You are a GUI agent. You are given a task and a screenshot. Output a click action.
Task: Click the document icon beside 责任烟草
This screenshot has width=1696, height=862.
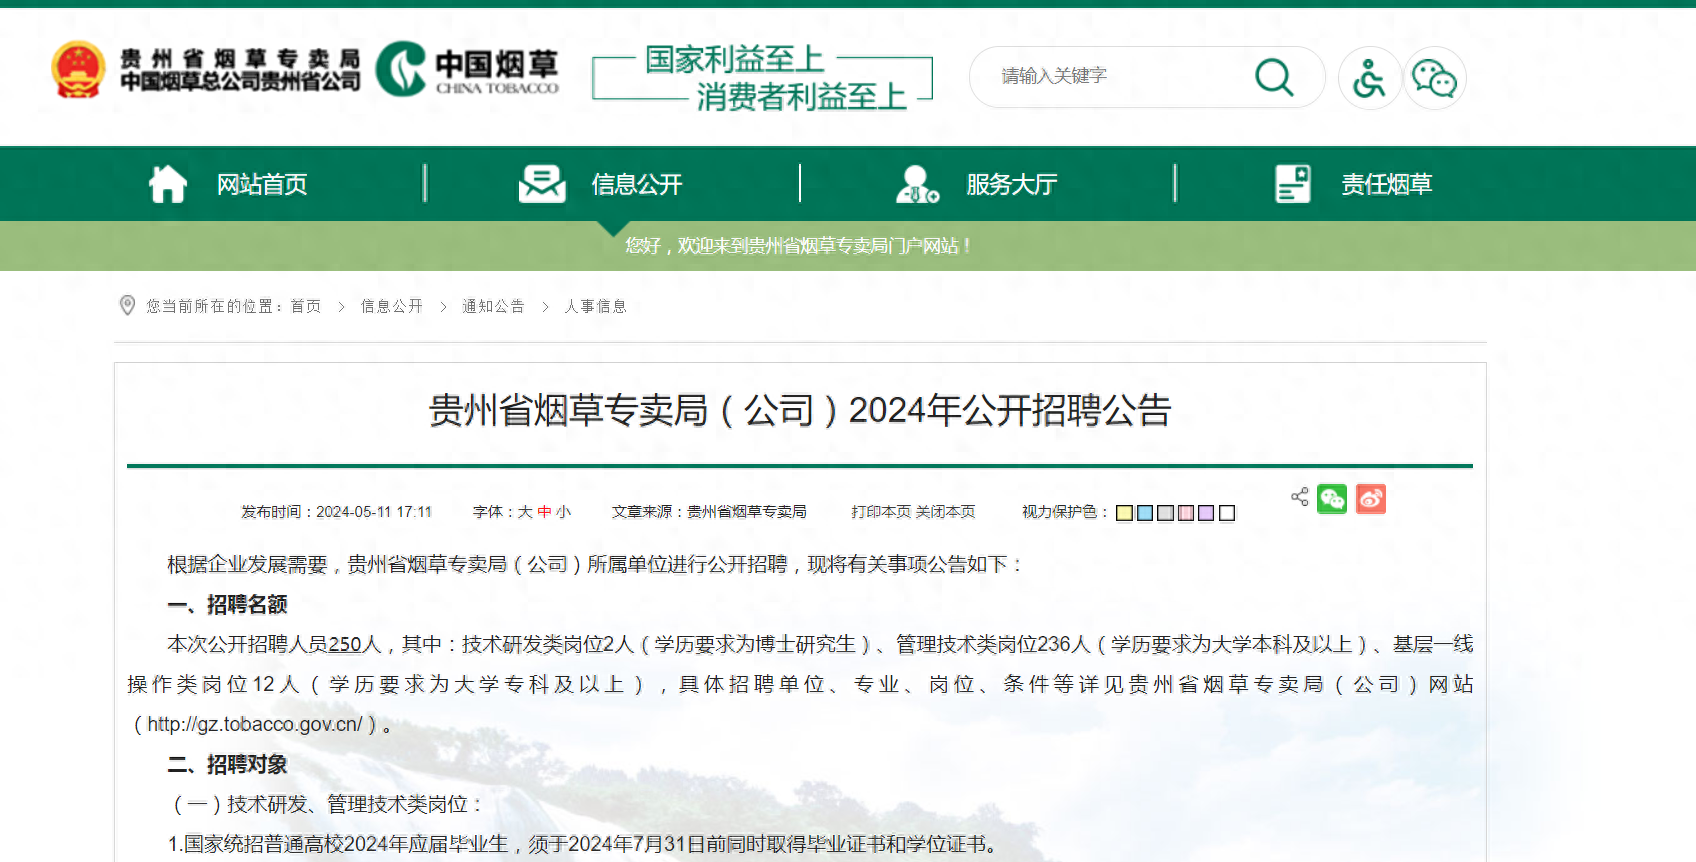tap(1293, 184)
